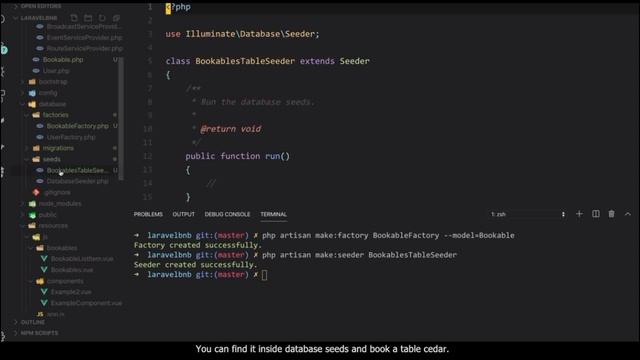Click '@return void' comment in editor
Screen dimensions: 640x360
231,129
